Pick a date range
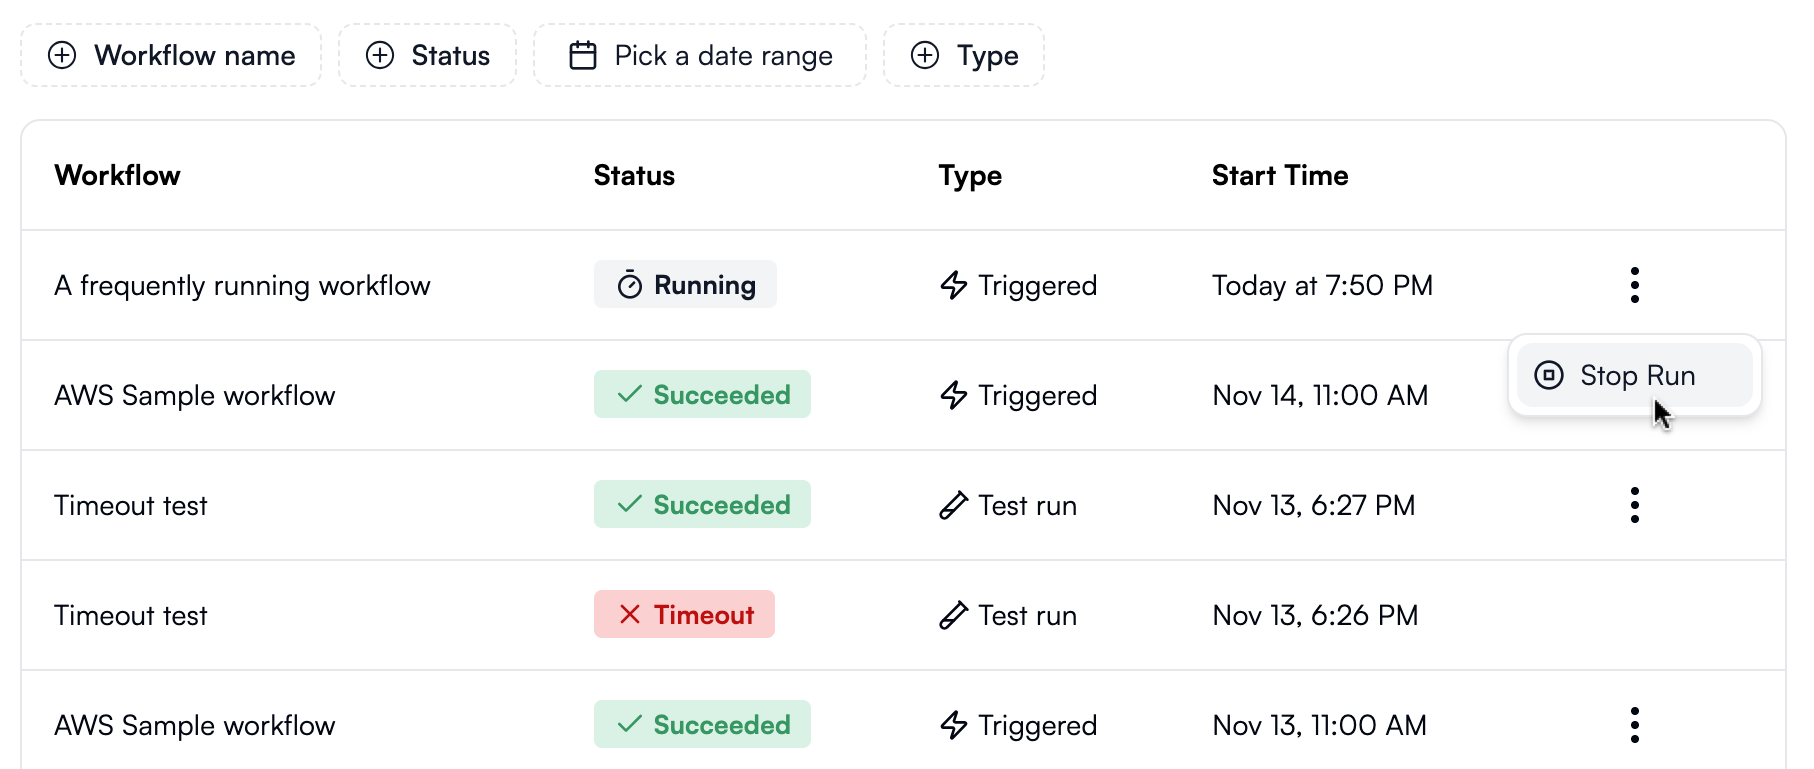1814x769 pixels. click(700, 56)
